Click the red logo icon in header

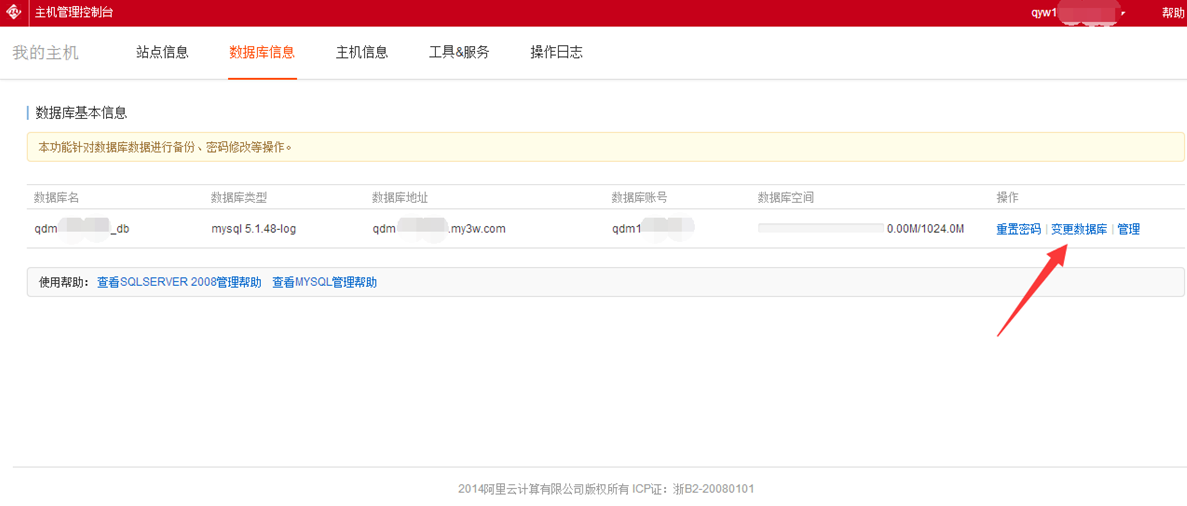coord(14,13)
